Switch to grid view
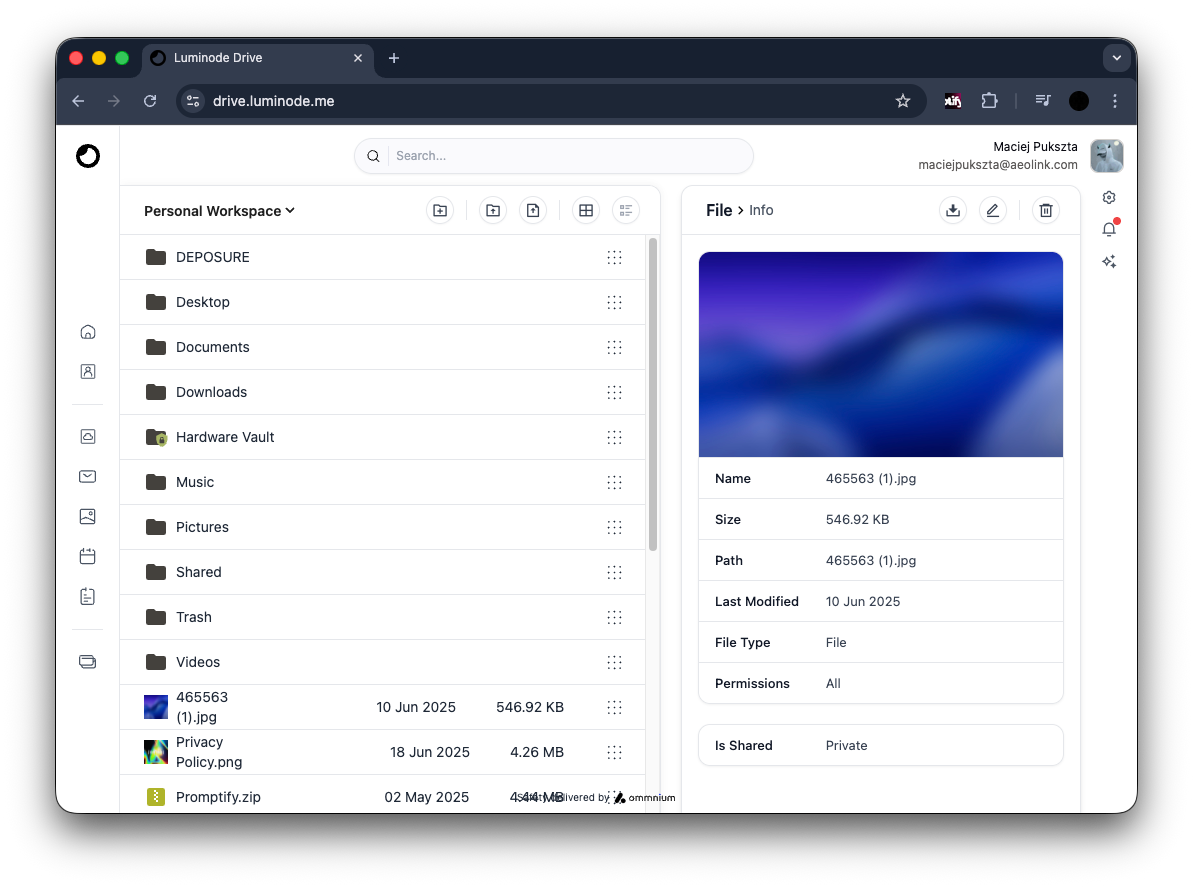 [x=586, y=210]
